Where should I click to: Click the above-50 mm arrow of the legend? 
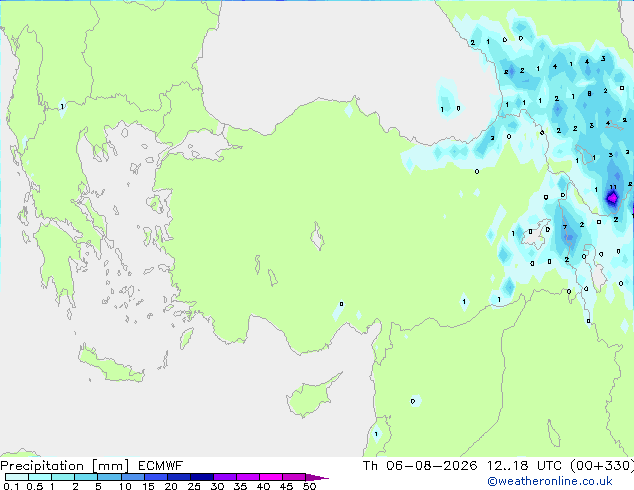(317, 477)
